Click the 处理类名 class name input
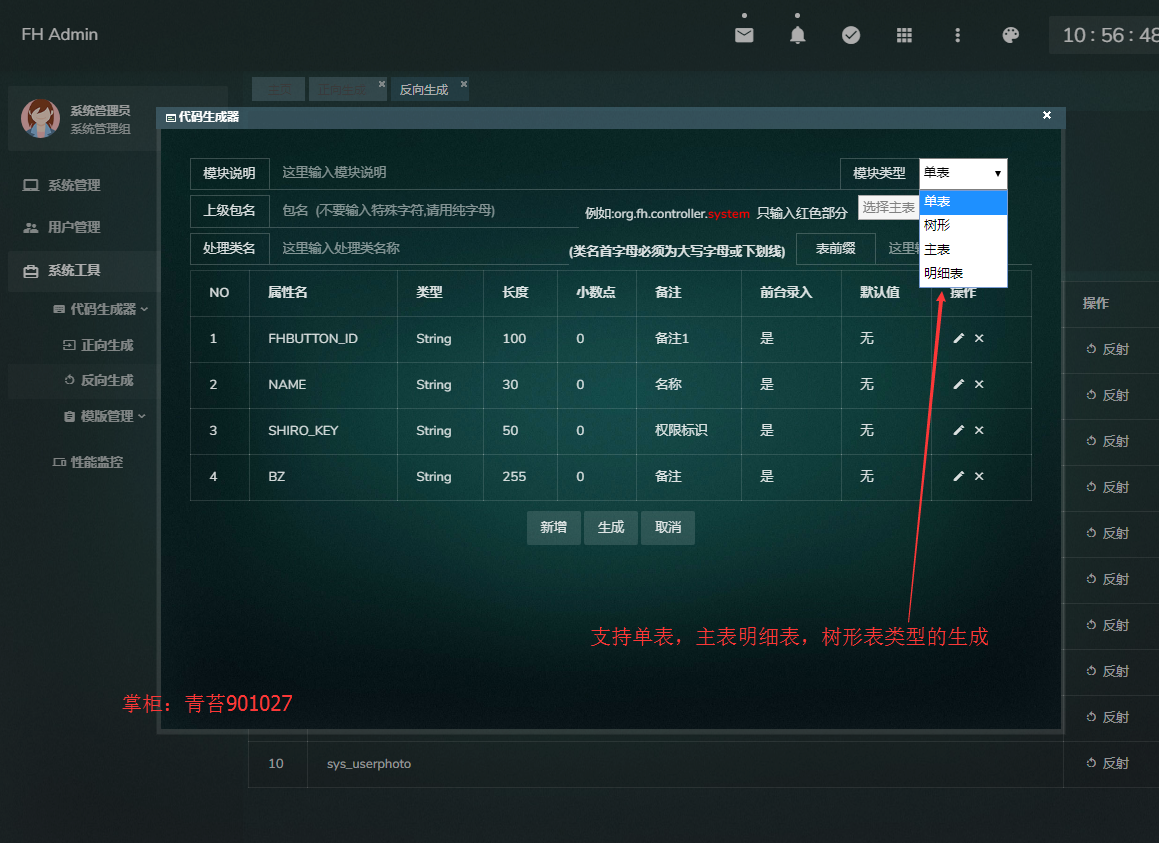The width and height of the screenshot is (1159, 843). point(418,248)
